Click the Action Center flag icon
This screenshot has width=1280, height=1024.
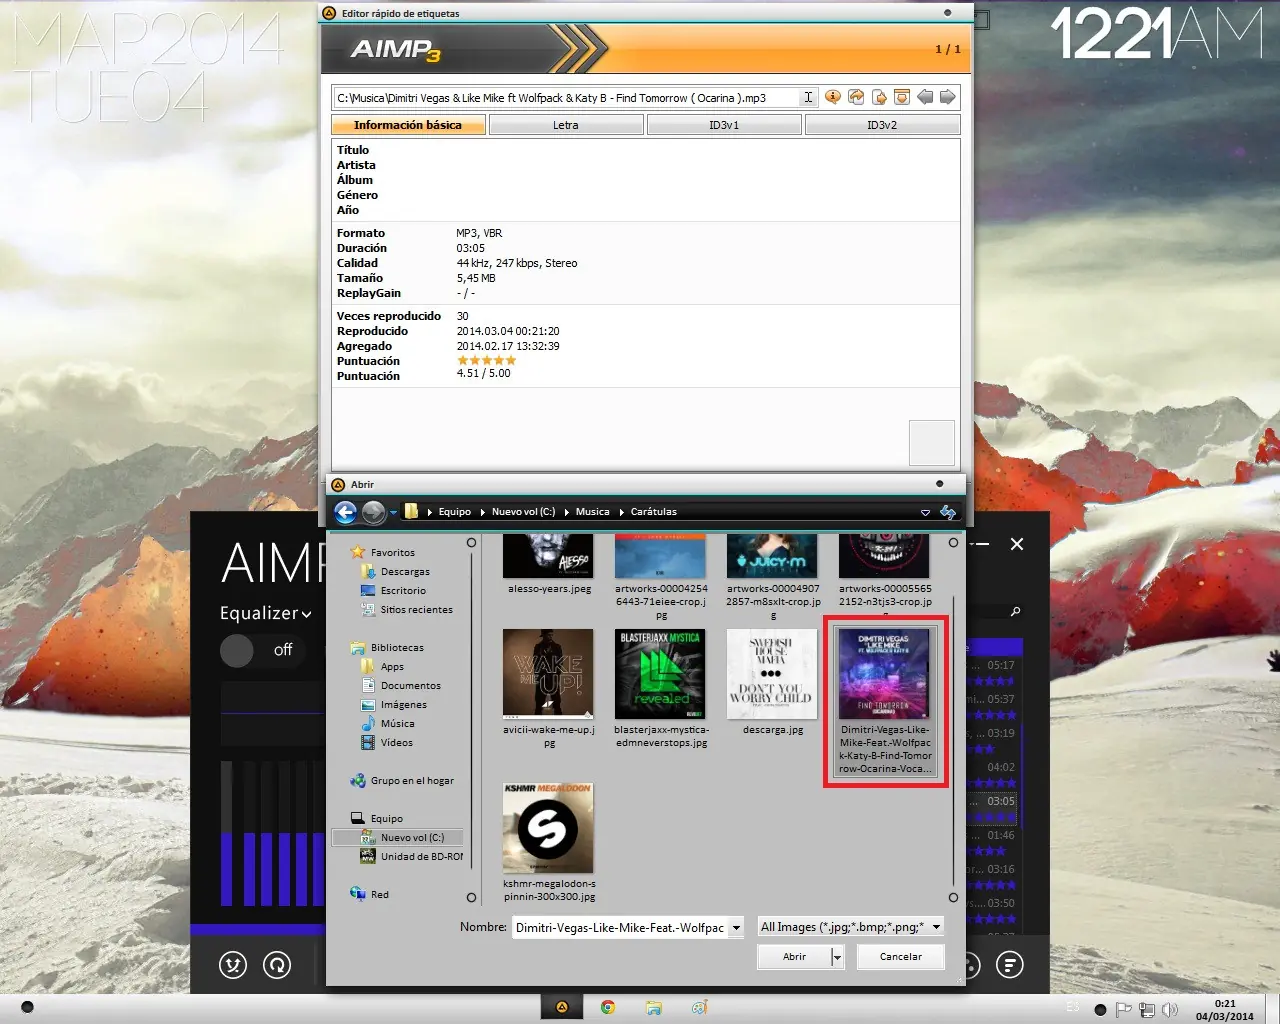click(1123, 1010)
